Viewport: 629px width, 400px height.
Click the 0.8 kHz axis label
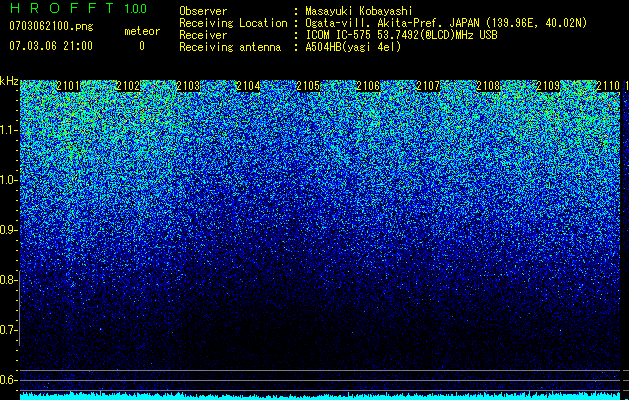[x=8, y=280]
